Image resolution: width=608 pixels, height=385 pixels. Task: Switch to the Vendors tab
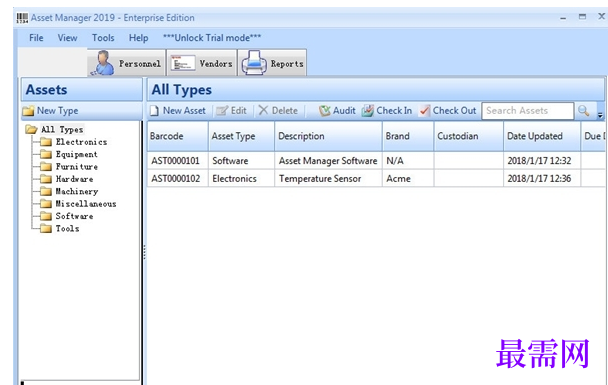[202, 63]
